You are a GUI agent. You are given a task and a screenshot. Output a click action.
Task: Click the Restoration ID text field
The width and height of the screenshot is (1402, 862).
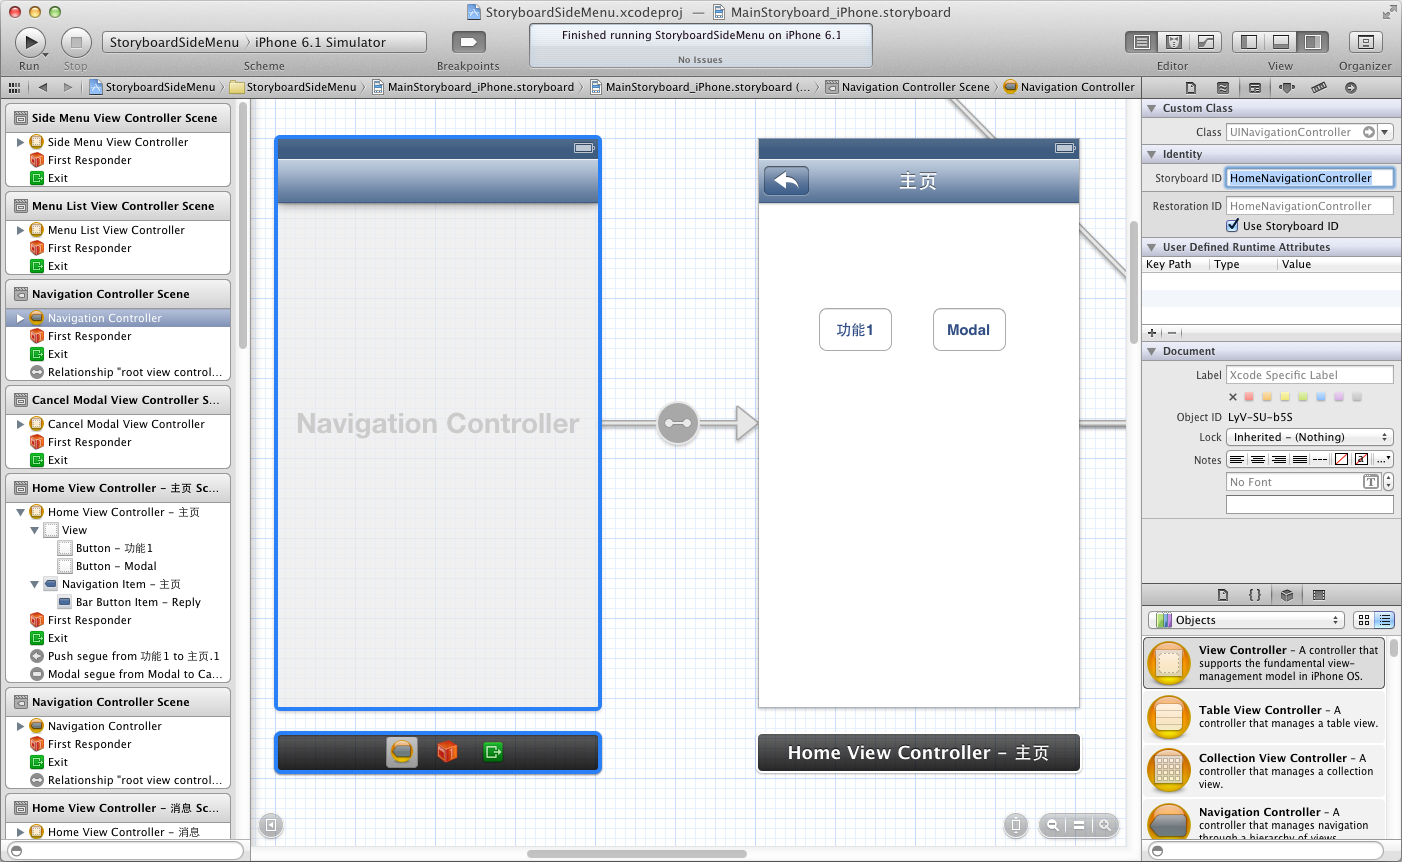click(1309, 206)
